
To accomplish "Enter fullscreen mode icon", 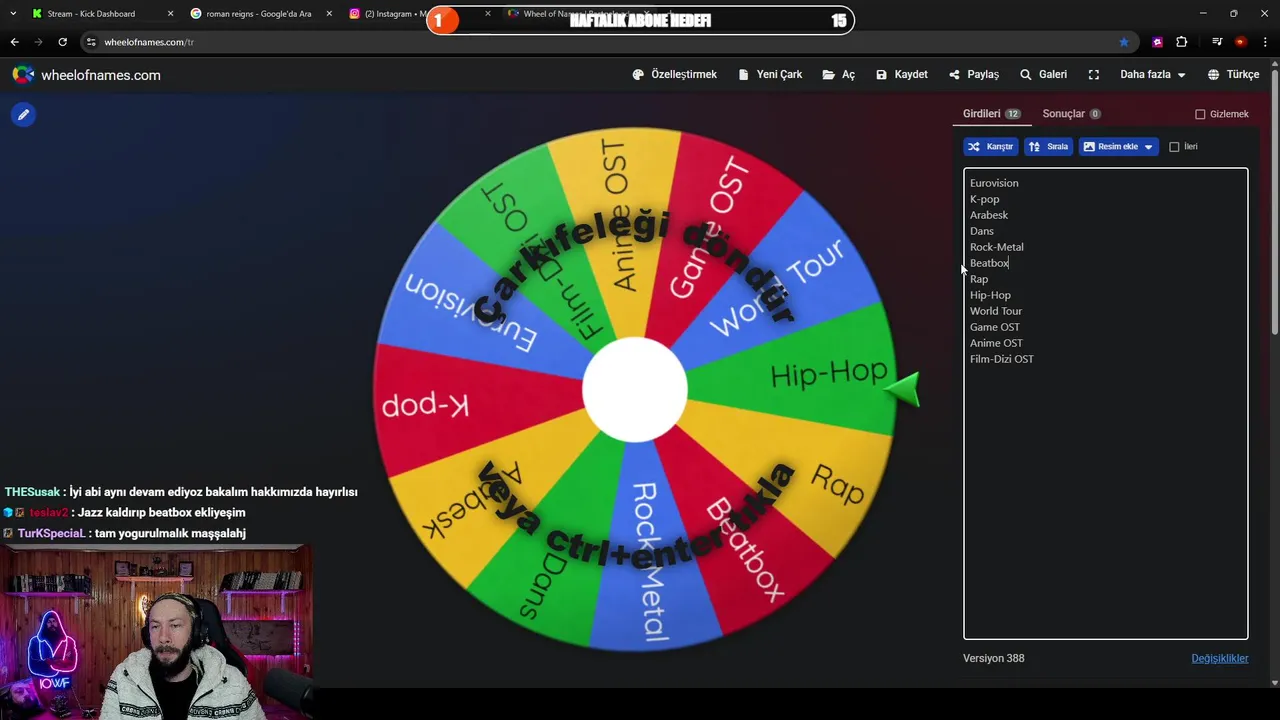I will 1094,75.
